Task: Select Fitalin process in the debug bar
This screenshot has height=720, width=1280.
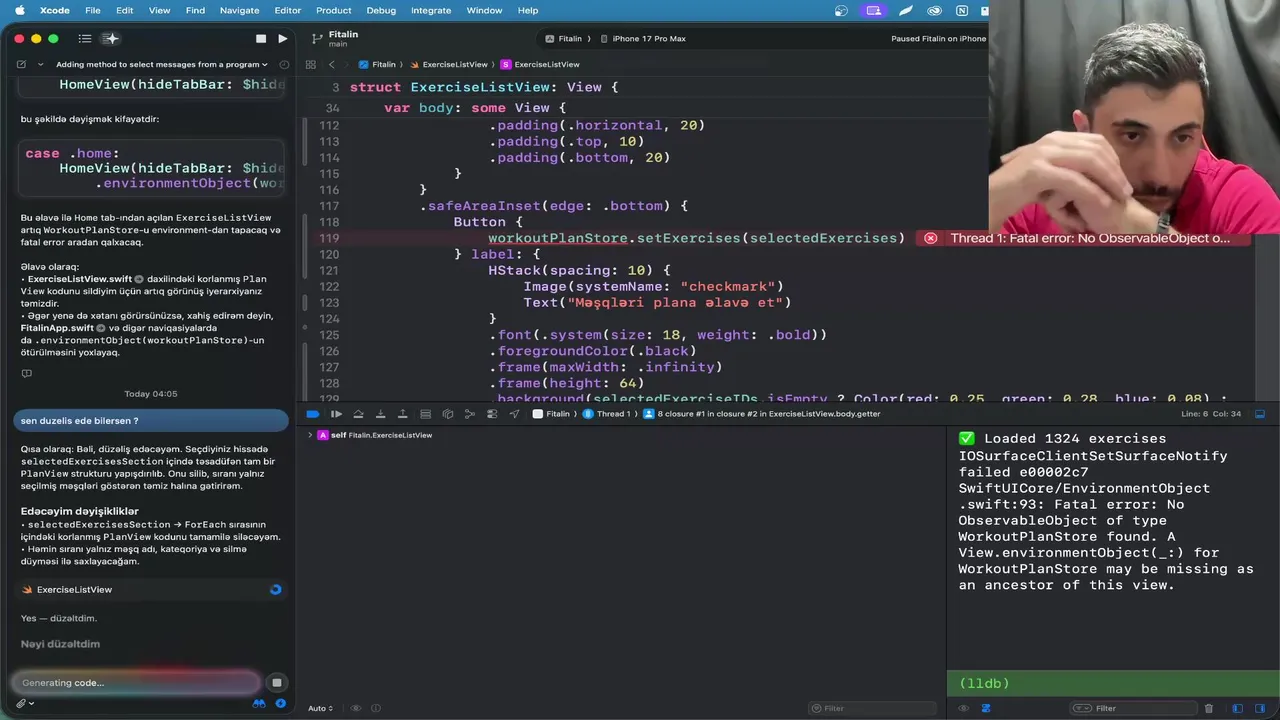Action: (x=551, y=414)
